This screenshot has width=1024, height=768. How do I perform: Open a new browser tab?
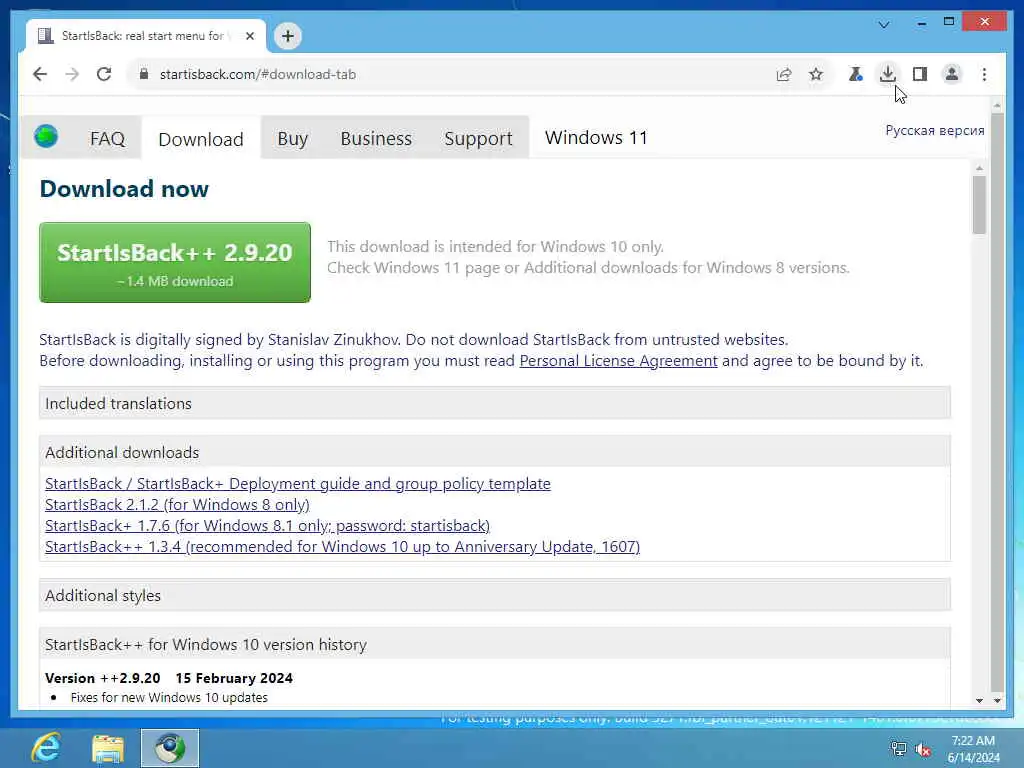tap(287, 36)
